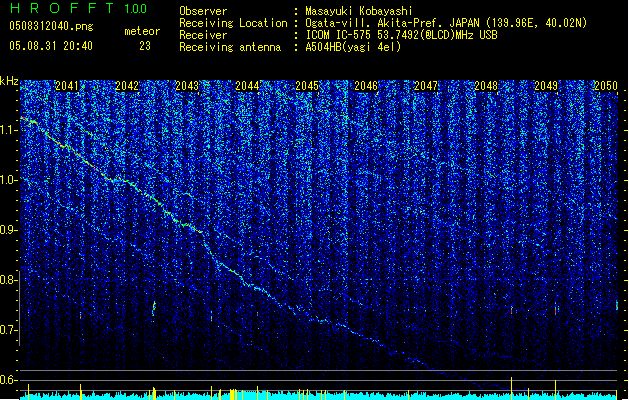The width and height of the screenshot is (629, 400).
Task: Click the 2044 time marker
Action: click(x=247, y=85)
